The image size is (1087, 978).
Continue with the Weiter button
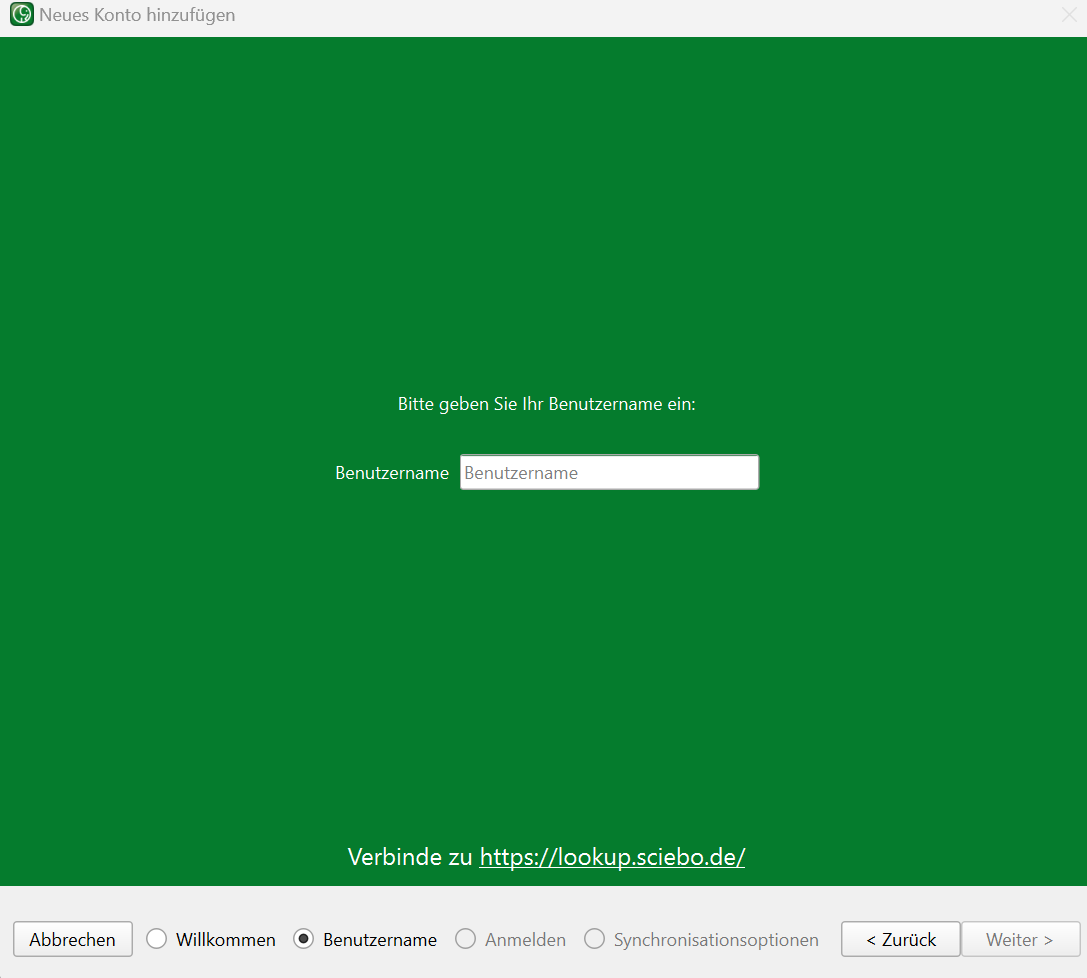tap(1020, 939)
